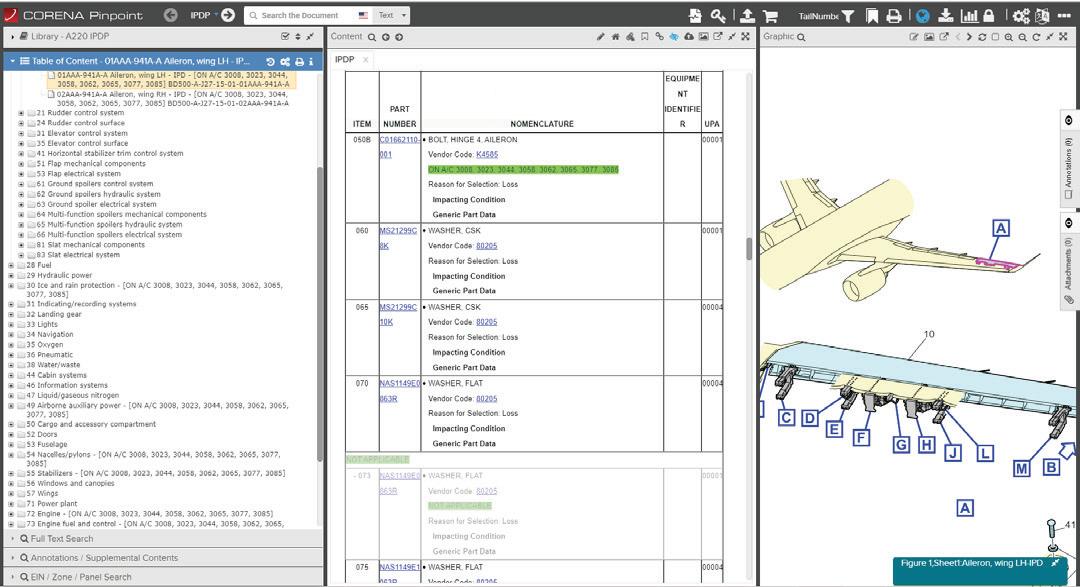This screenshot has width=1080, height=587.
Task: Collapse the Table of Content section
Action: pyautogui.click(x=12, y=61)
